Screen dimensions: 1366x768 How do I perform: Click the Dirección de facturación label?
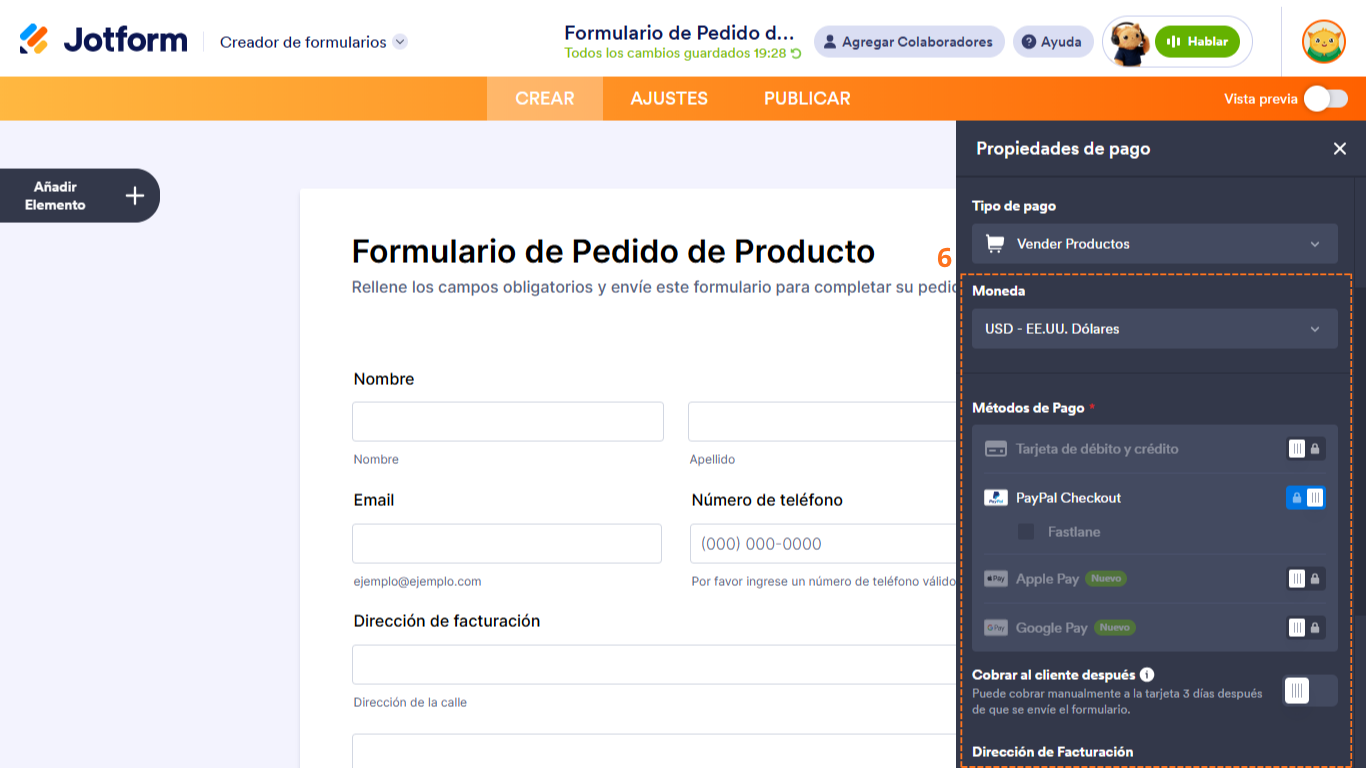(x=447, y=621)
